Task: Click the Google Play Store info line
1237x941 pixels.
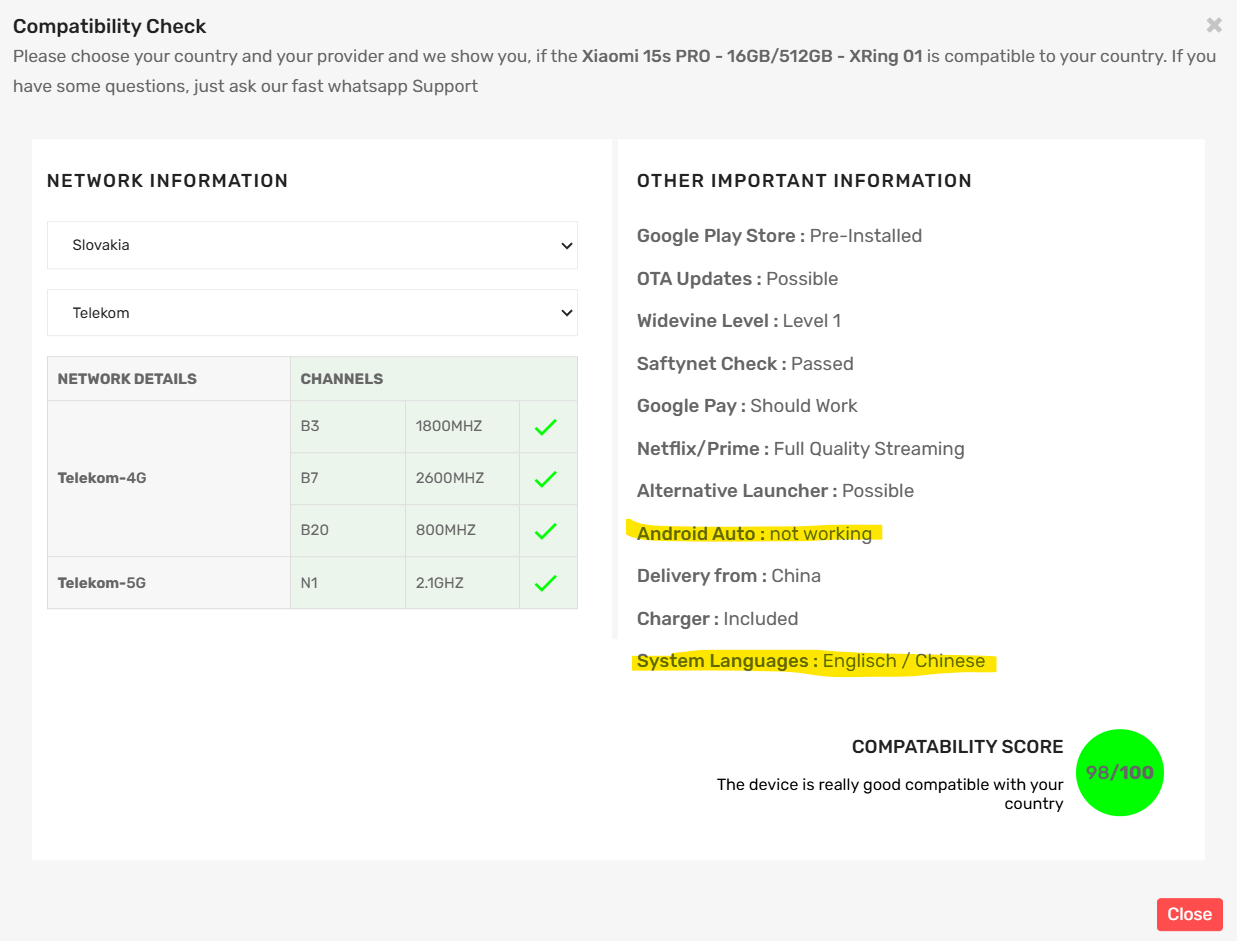Action: 779,236
